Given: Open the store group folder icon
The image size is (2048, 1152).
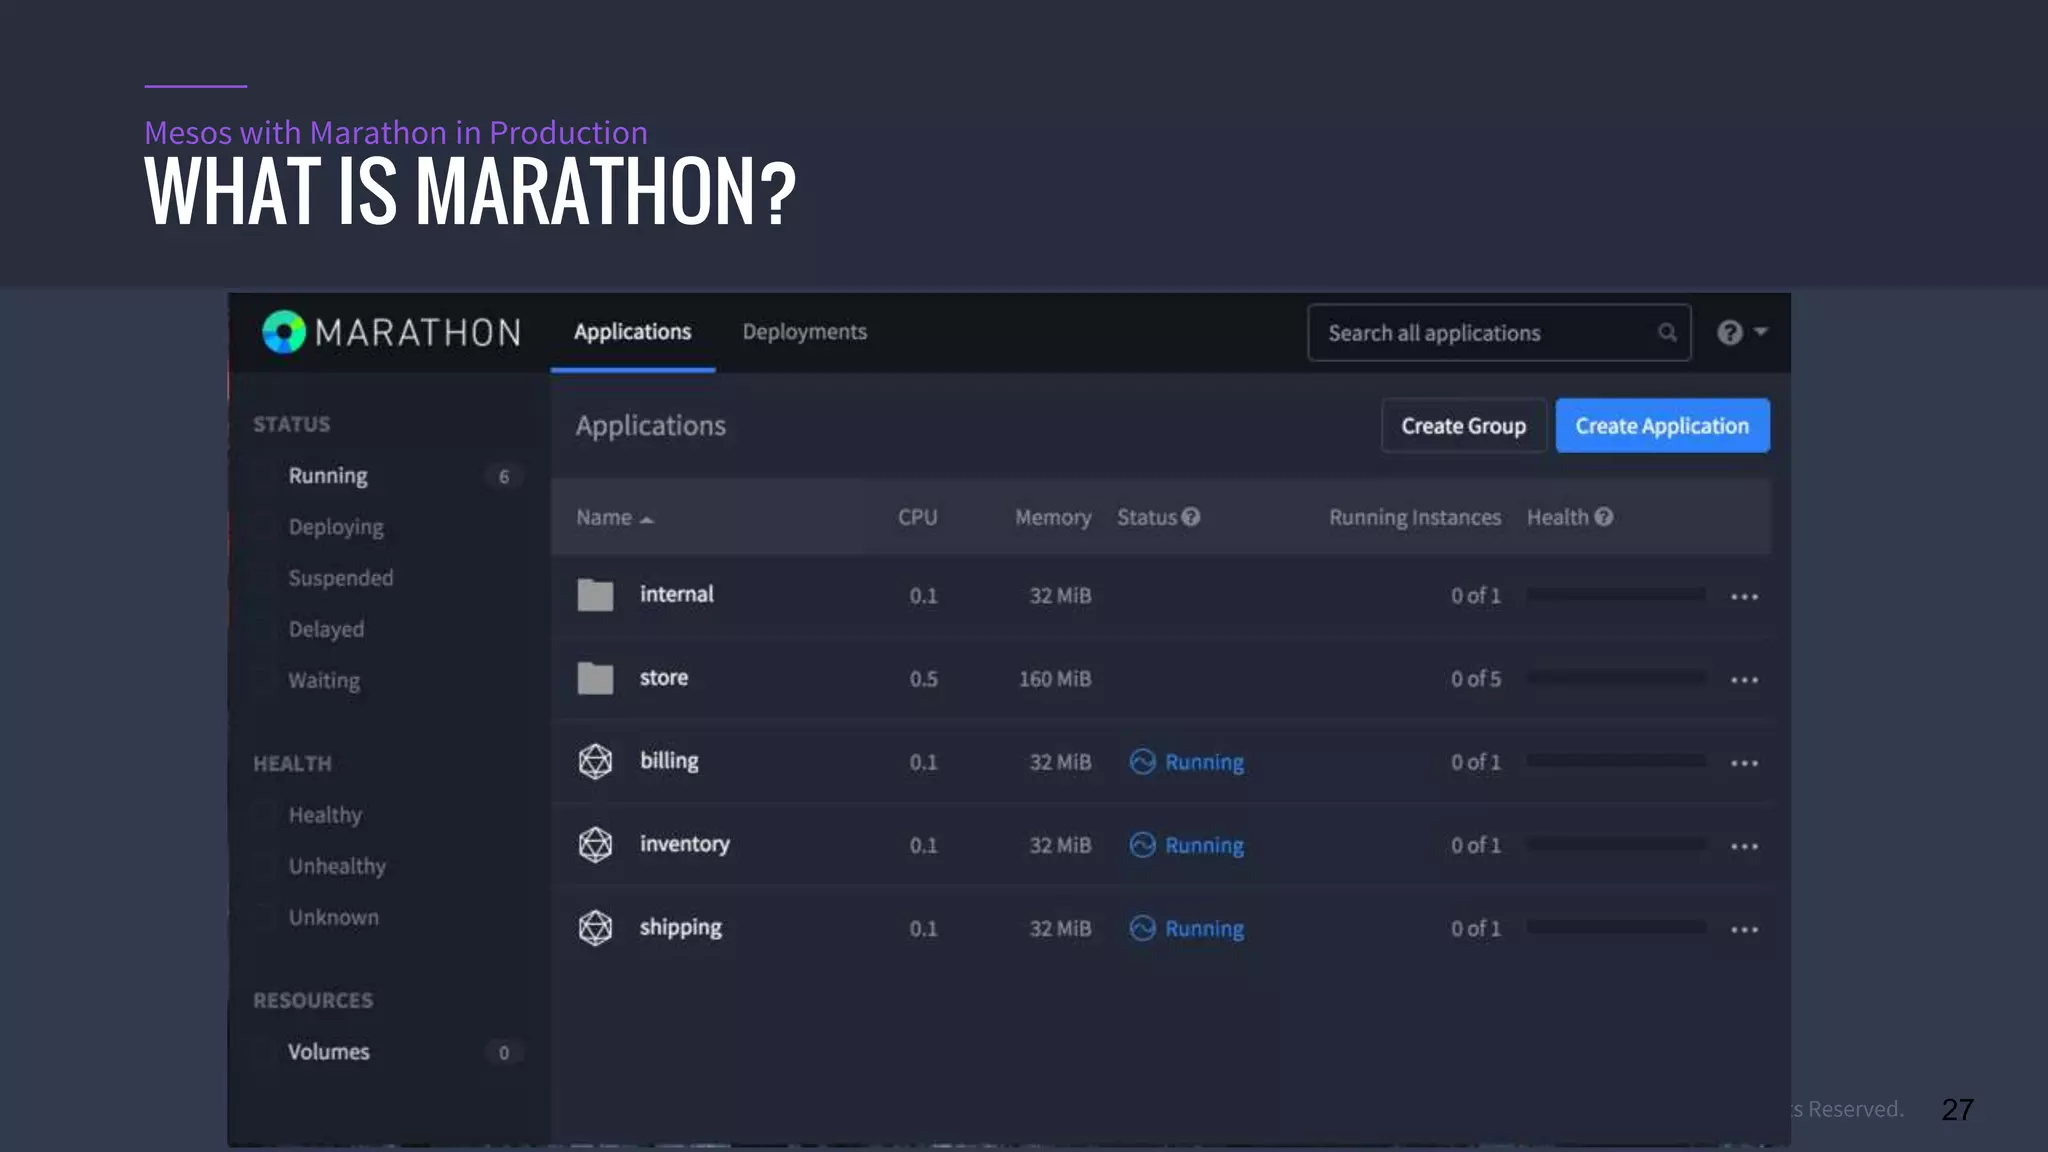Looking at the screenshot, I should (595, 678).
